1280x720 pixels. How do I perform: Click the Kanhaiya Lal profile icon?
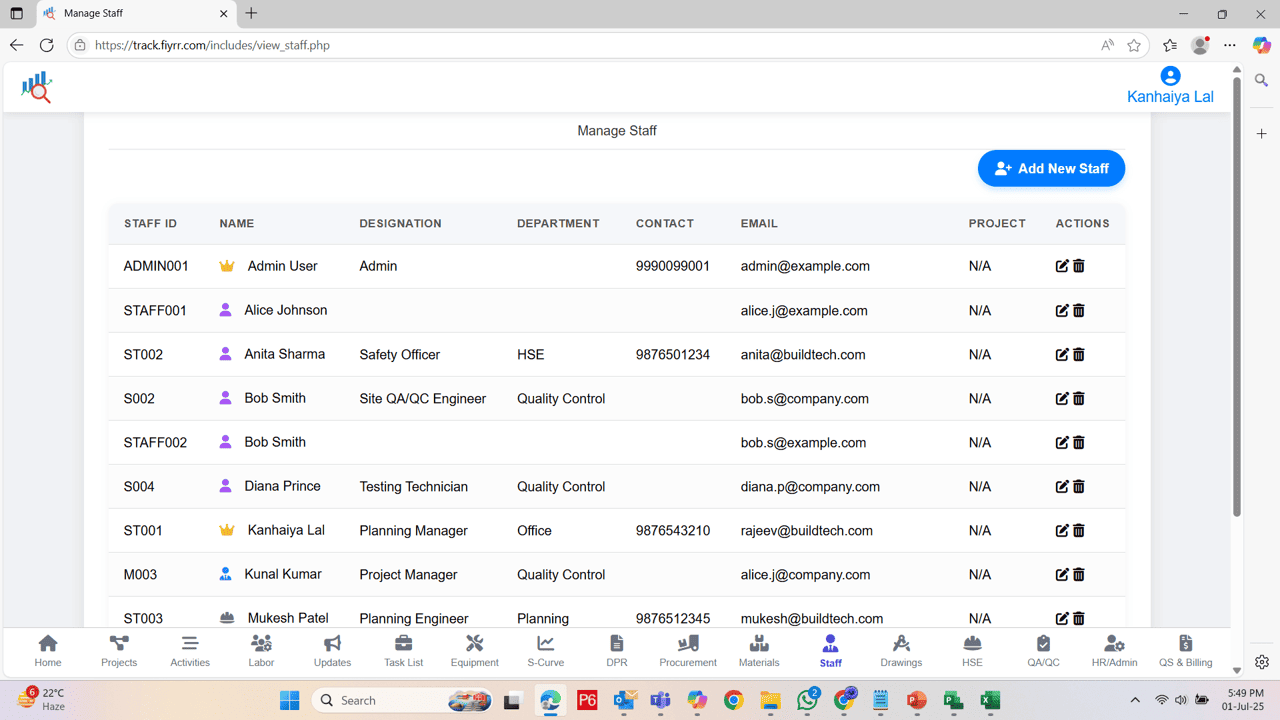point(1170,75)
